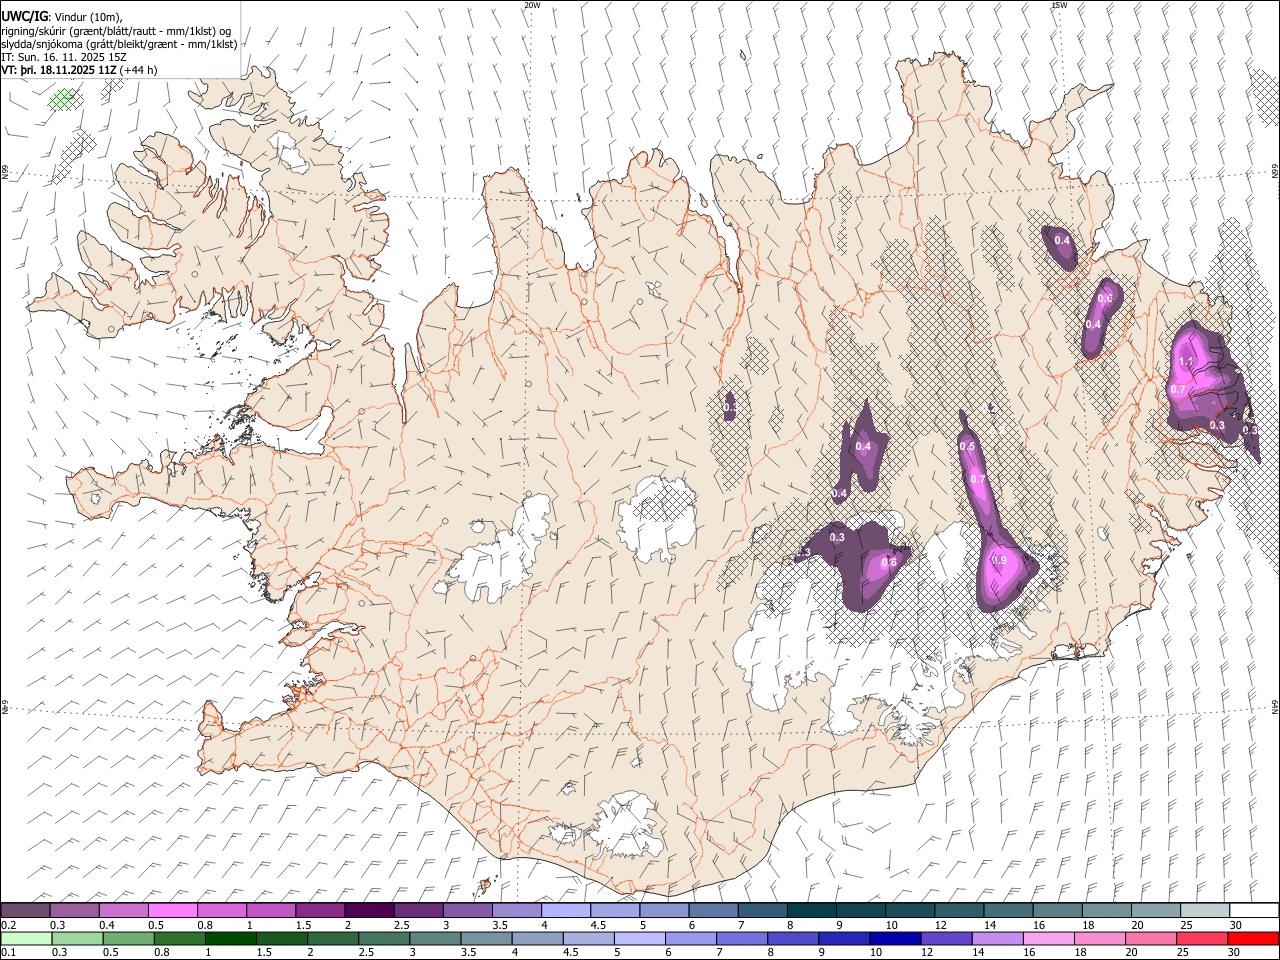Click the 0.5 value on the long purple map band
The width and height of the screenshot is (1280, 960).
pyautogui.click(x=967, y=446)
